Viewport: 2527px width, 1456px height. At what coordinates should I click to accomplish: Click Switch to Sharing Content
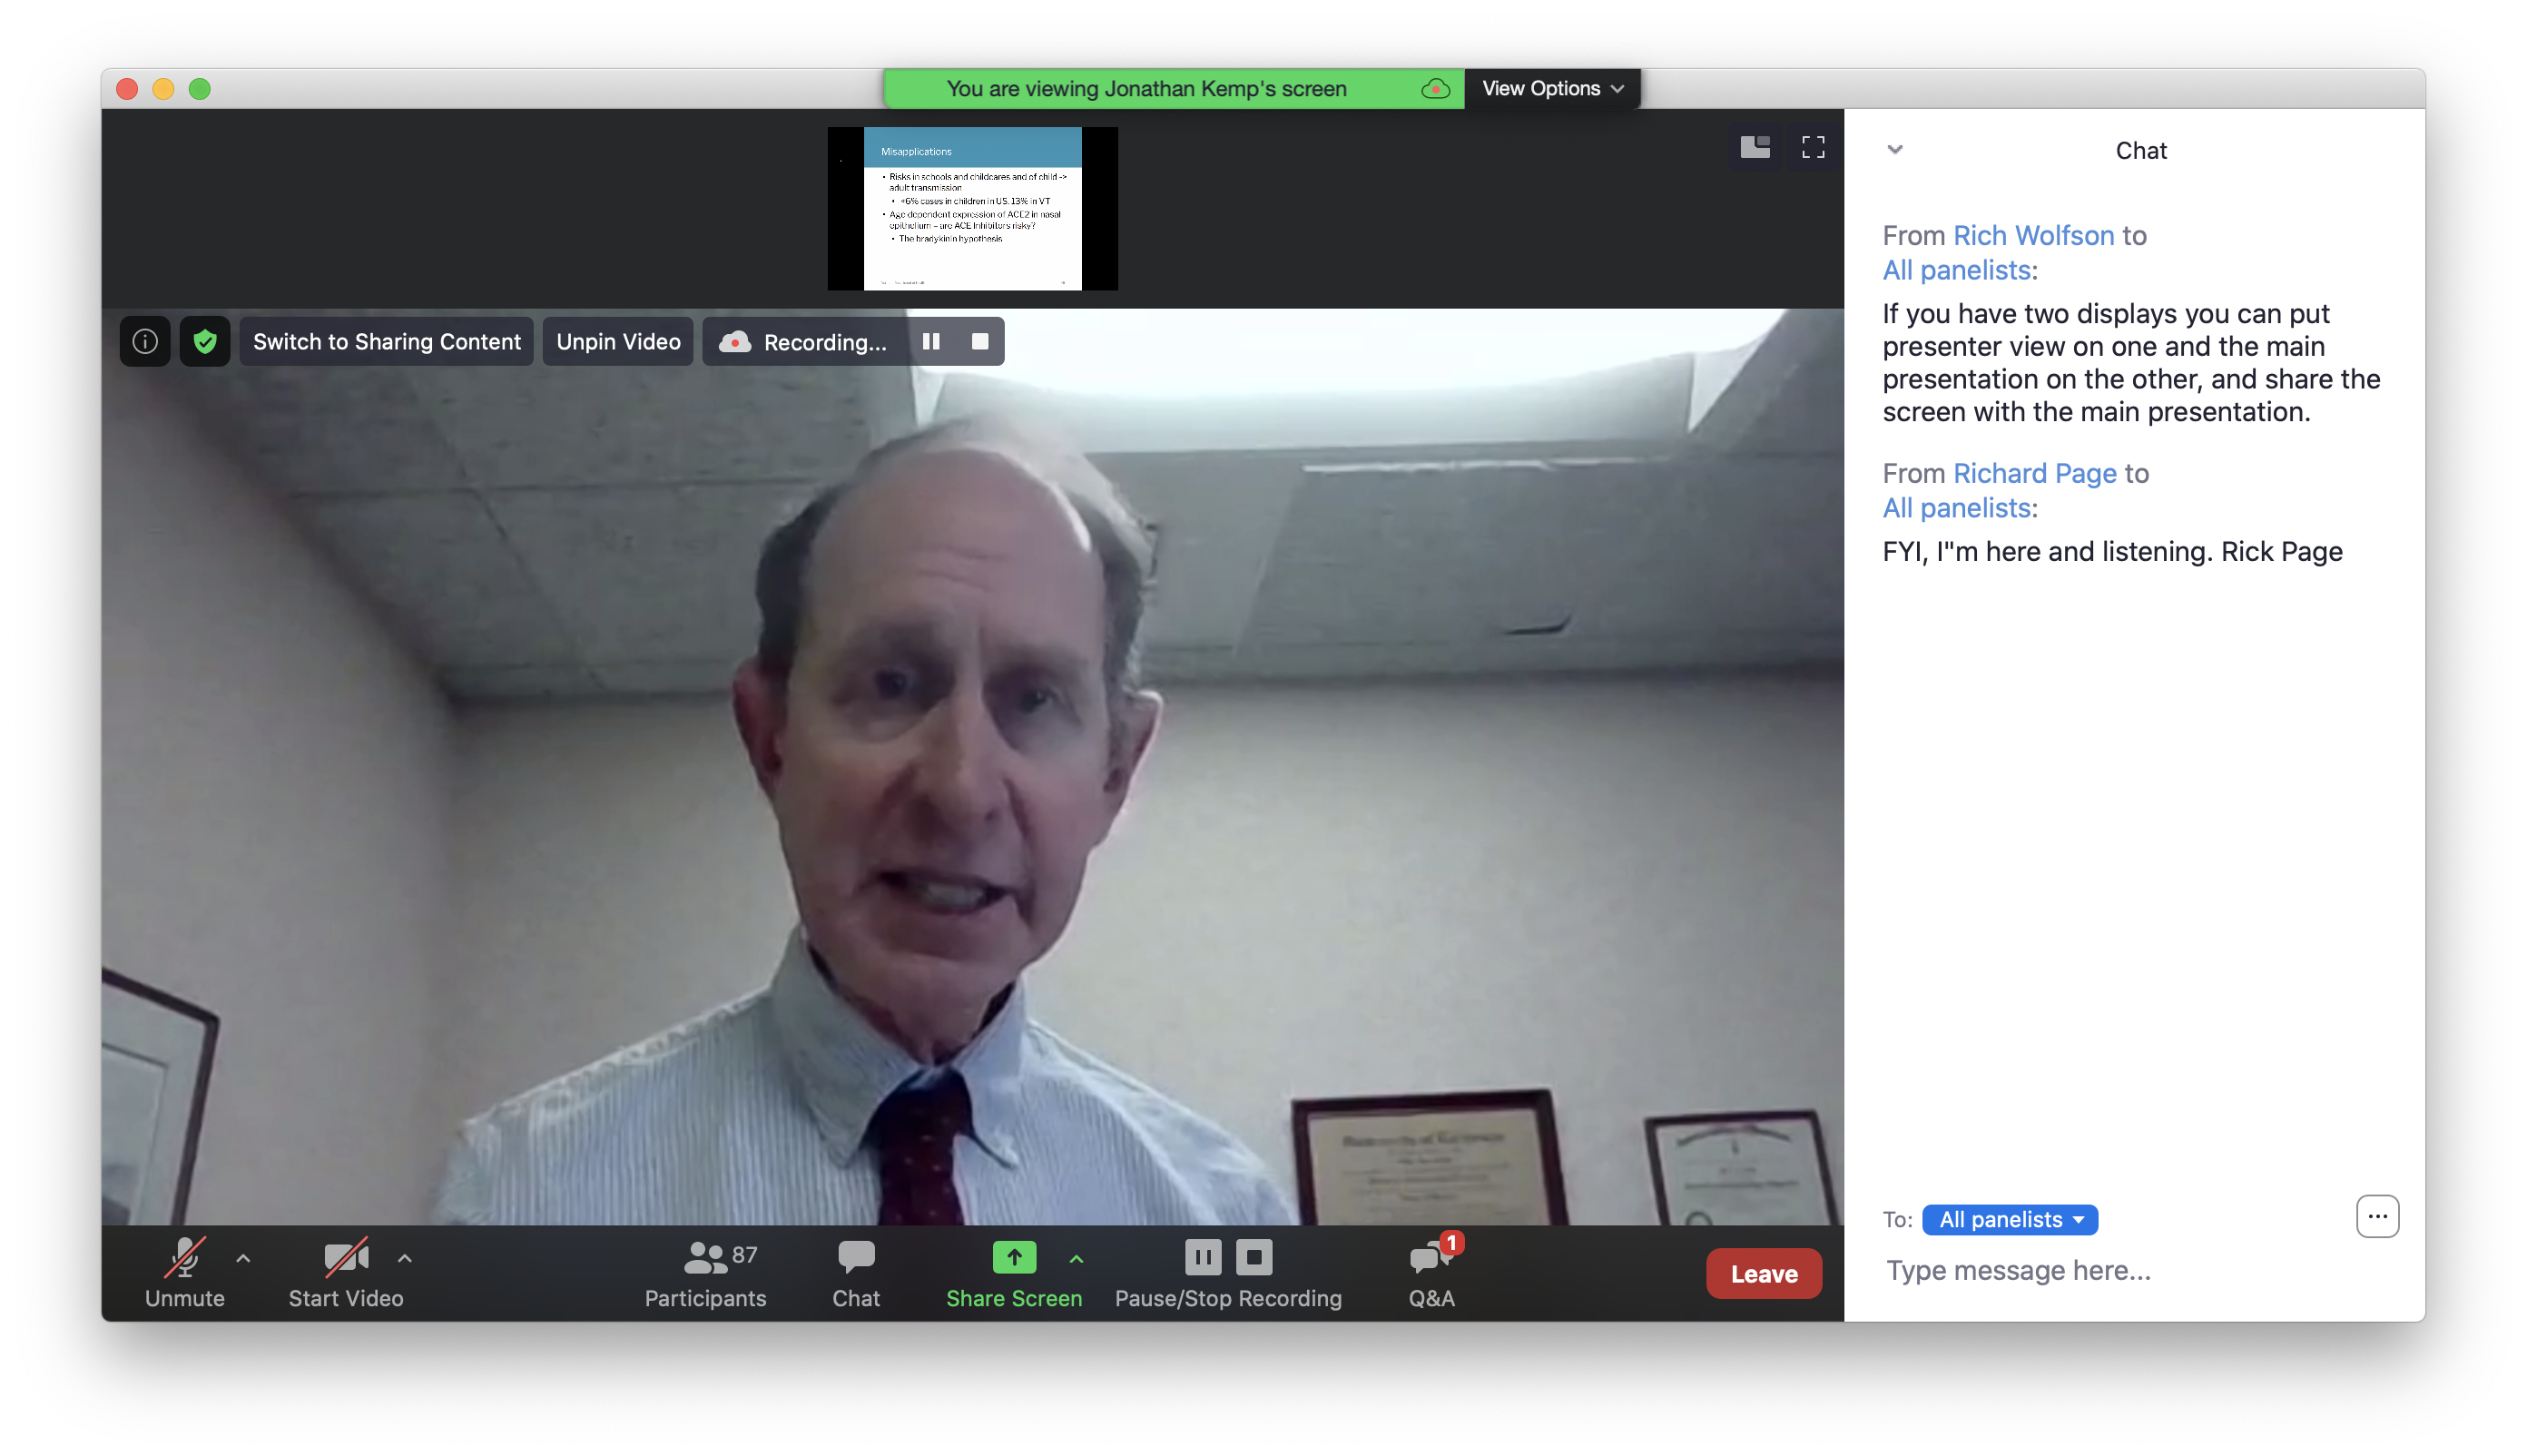pos(386,342)
